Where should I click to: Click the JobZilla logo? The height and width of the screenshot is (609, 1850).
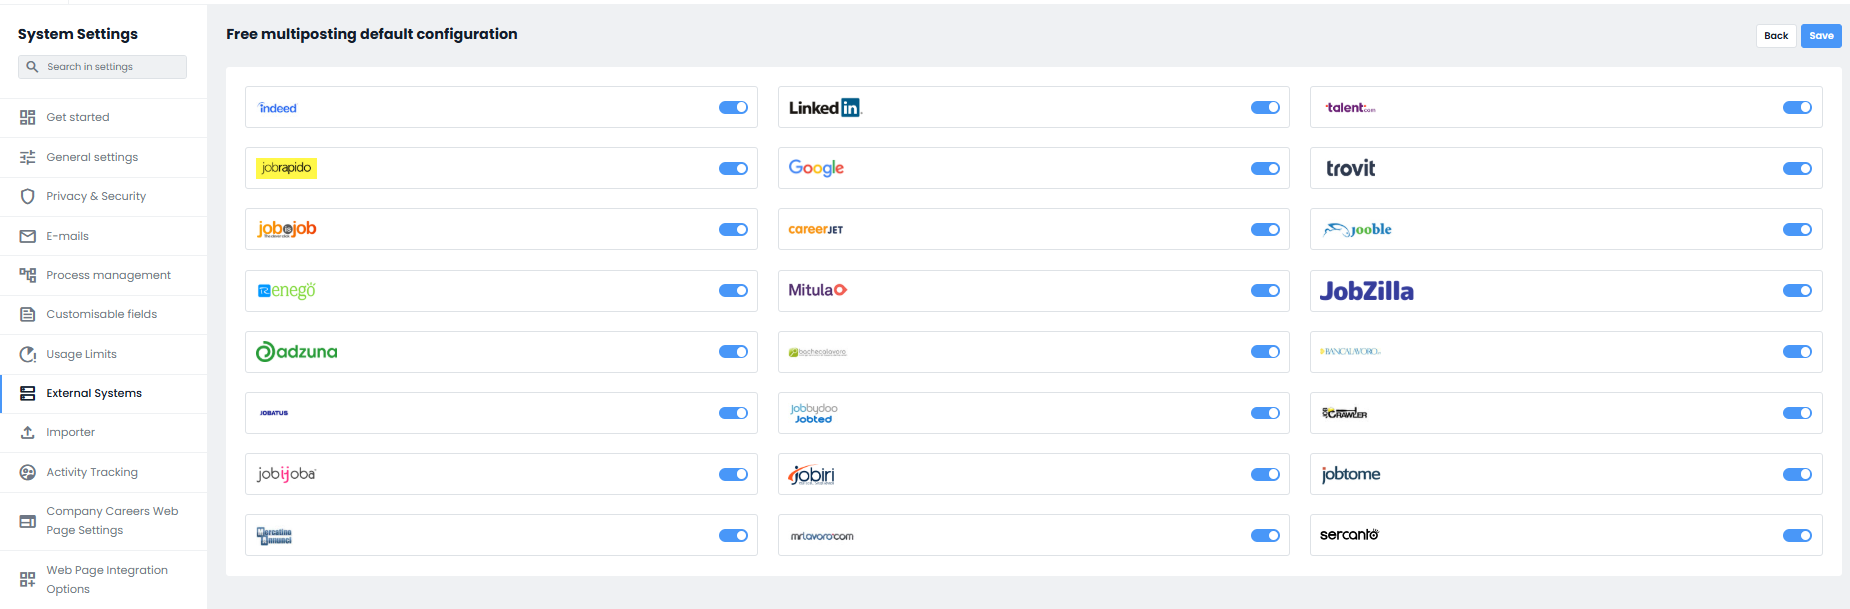click(1366, 291)
